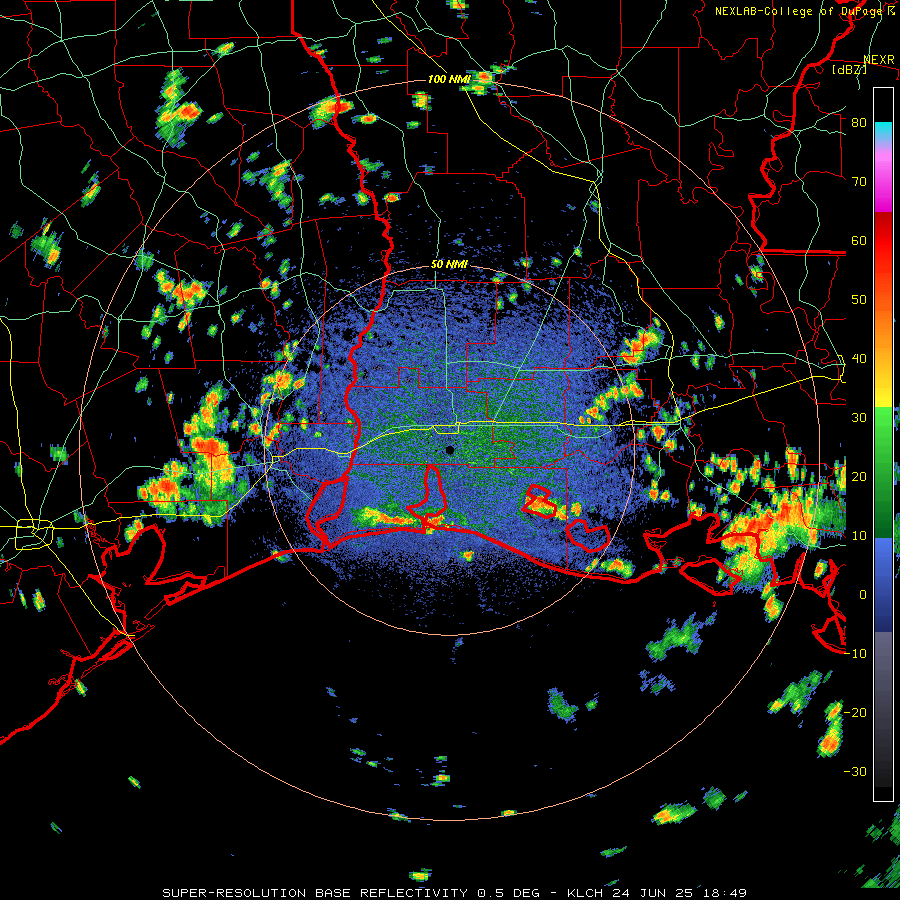Screen dimensions: 900x900
Task: Click the -30 value on the dBZ scale
Action: pos(855,772)
